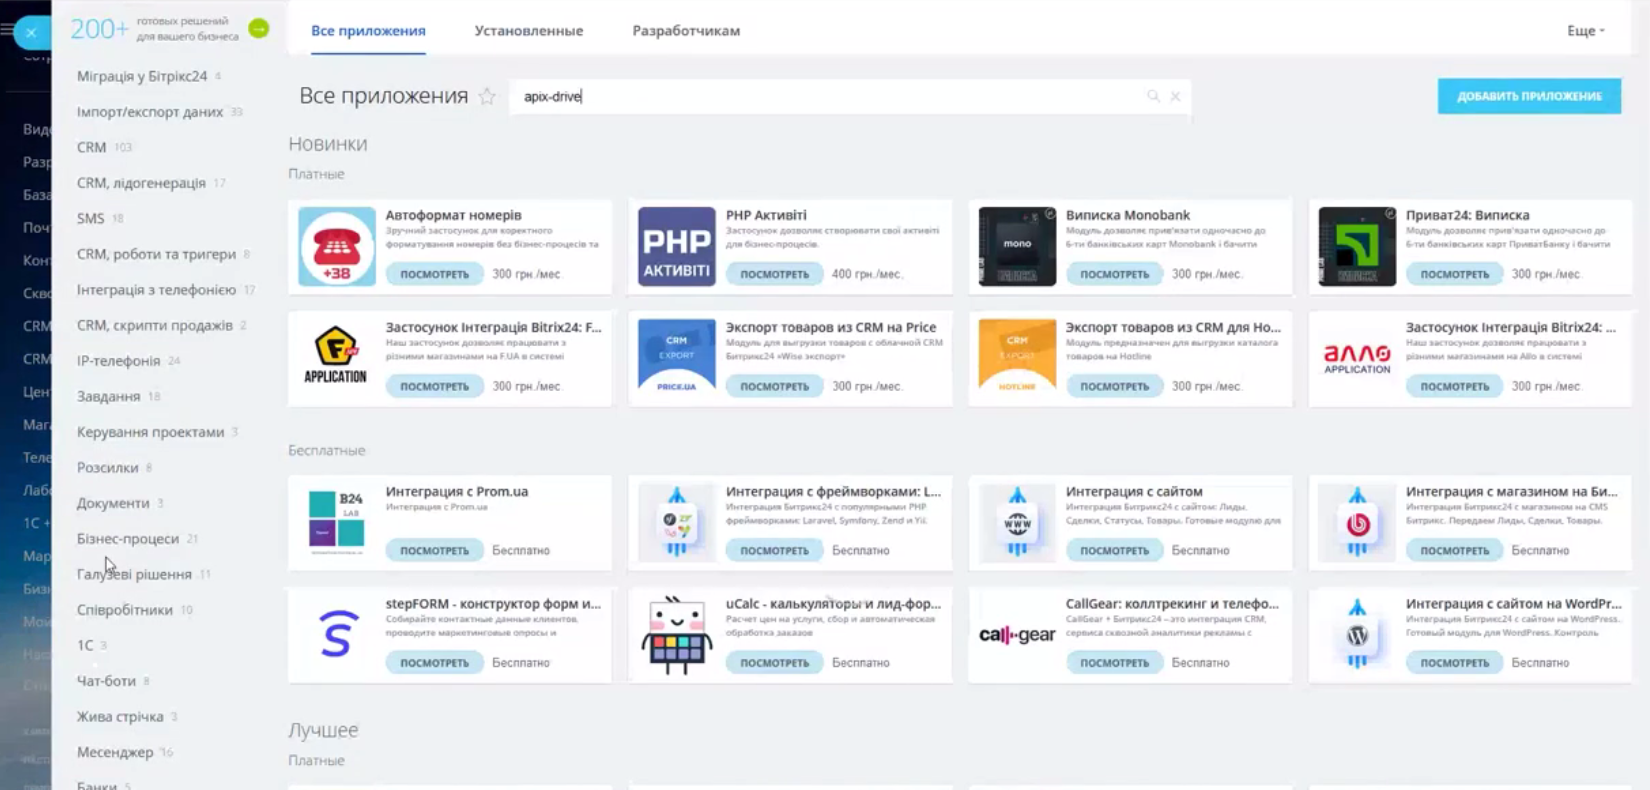Select Співробітники category

(125, 610)
